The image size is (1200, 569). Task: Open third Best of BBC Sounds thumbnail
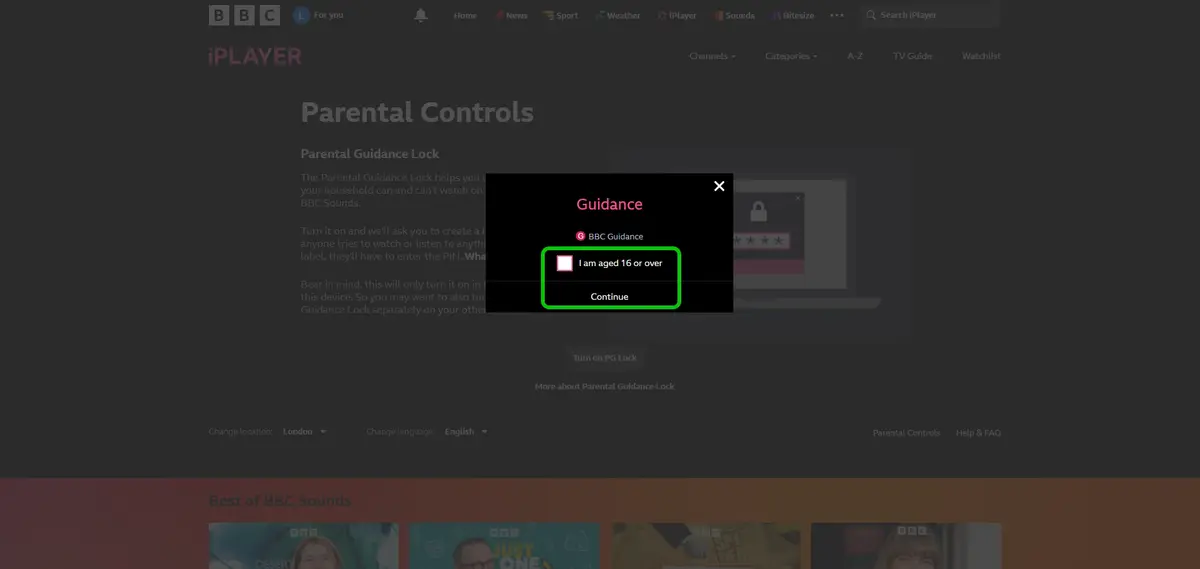point(707,546)
